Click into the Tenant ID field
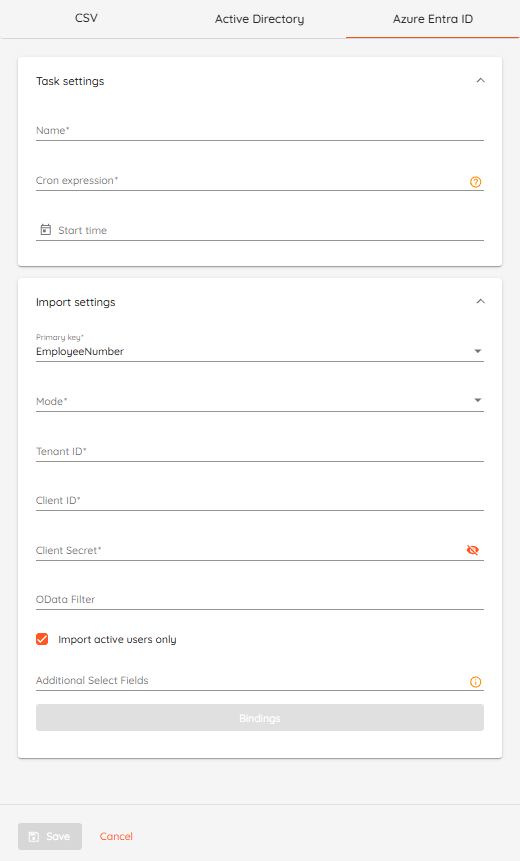 click(x=260, y=451)
